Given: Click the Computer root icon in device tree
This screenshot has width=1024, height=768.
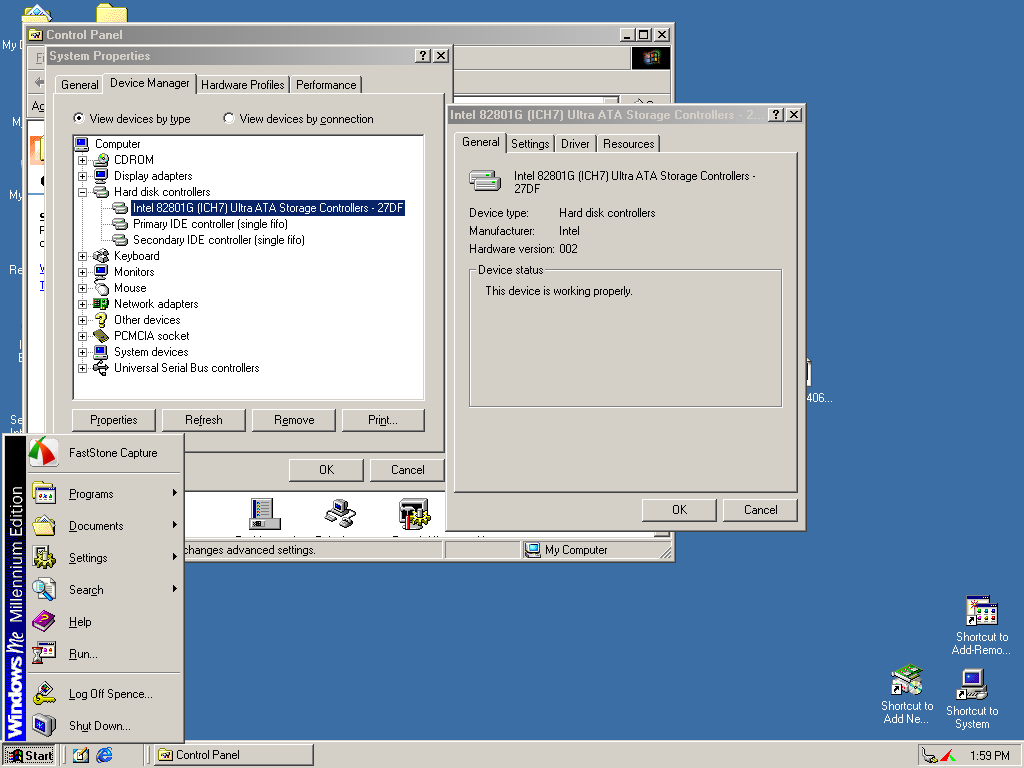Looking at the screenshot, I should [82, 144].
